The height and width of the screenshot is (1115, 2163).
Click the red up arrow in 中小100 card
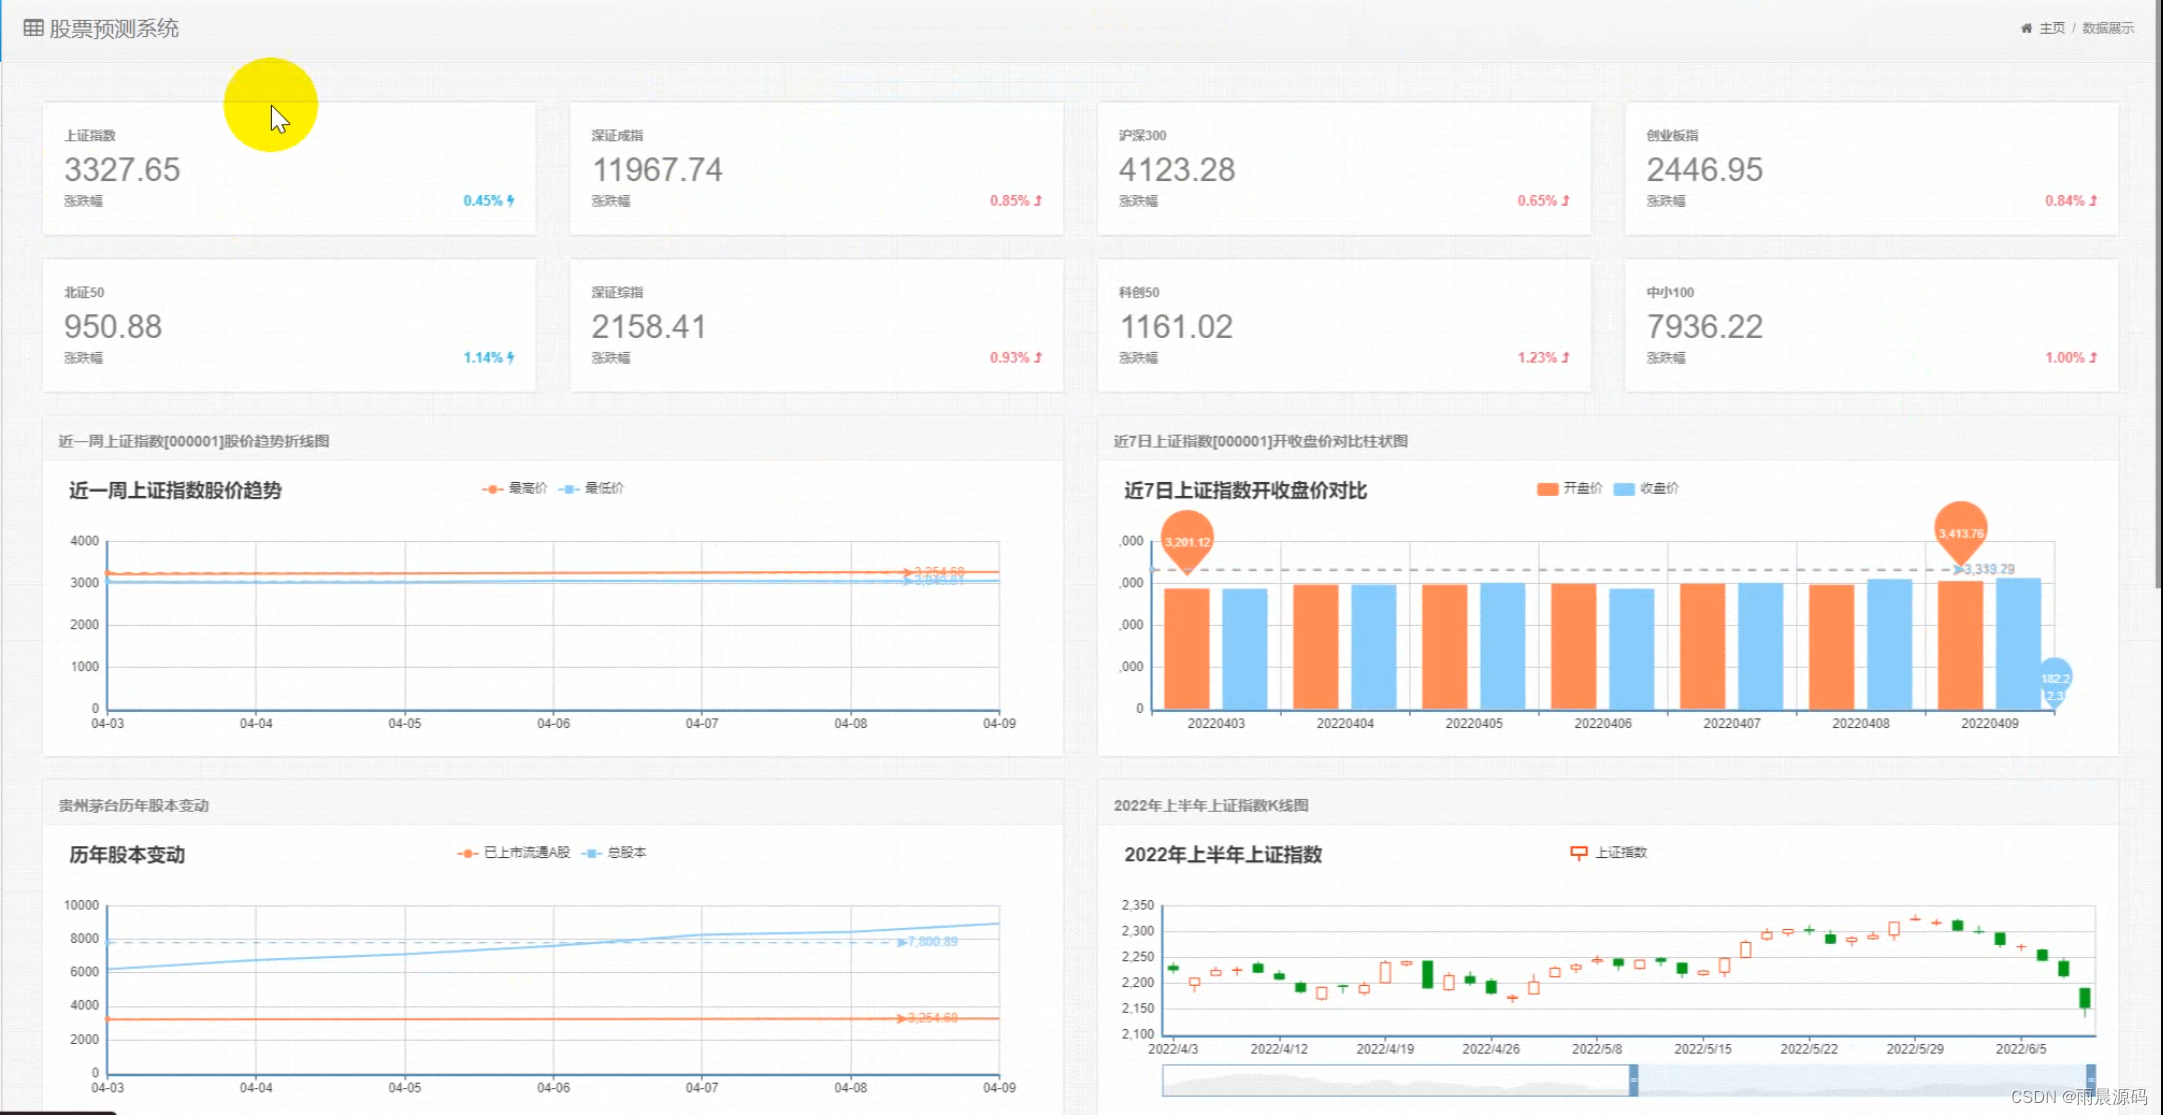[2093, 358]
